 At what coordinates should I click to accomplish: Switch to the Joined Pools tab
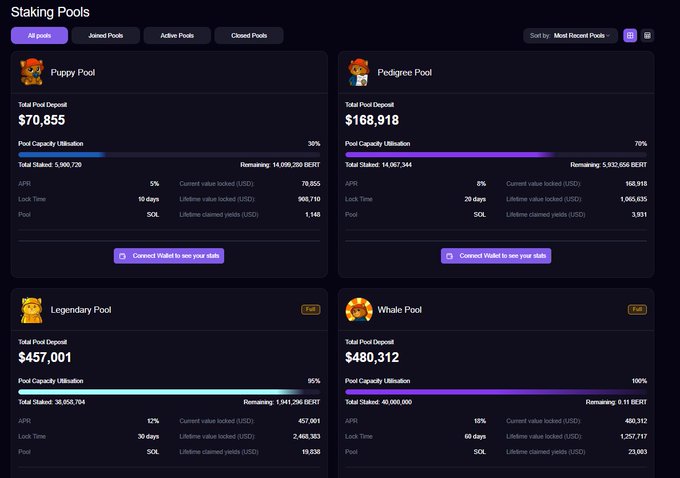pyautogui.click(x=106, y=36)
